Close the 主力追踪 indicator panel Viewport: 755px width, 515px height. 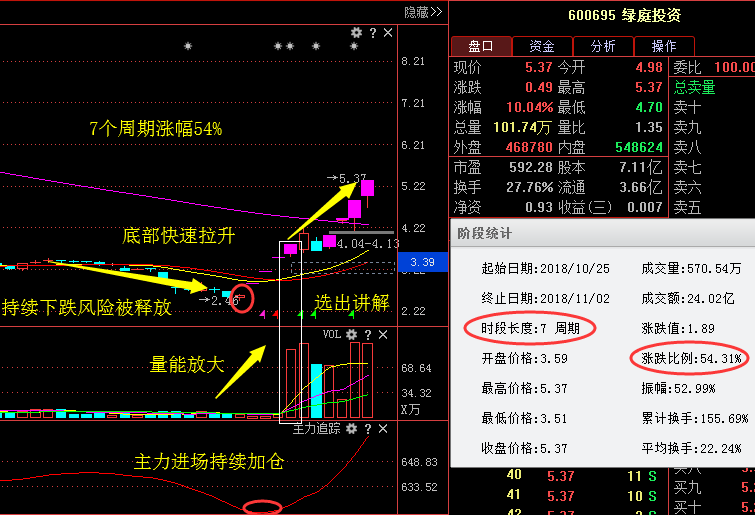tap(383, 428)
